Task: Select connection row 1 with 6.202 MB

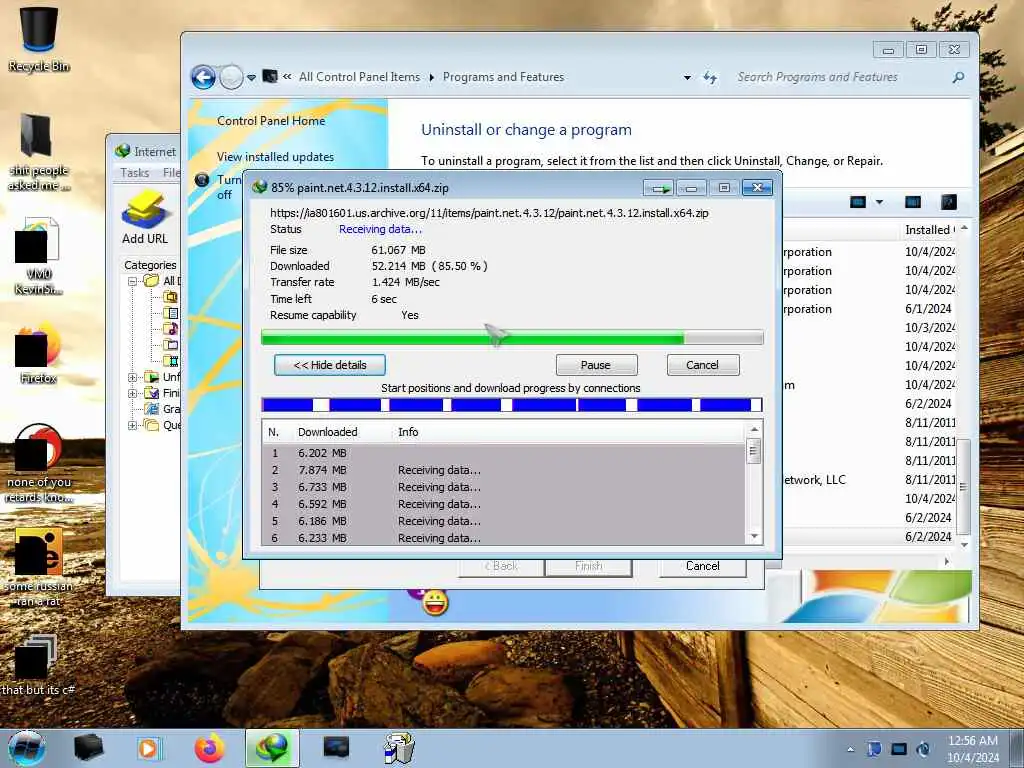Action: (x=503, y=453)
